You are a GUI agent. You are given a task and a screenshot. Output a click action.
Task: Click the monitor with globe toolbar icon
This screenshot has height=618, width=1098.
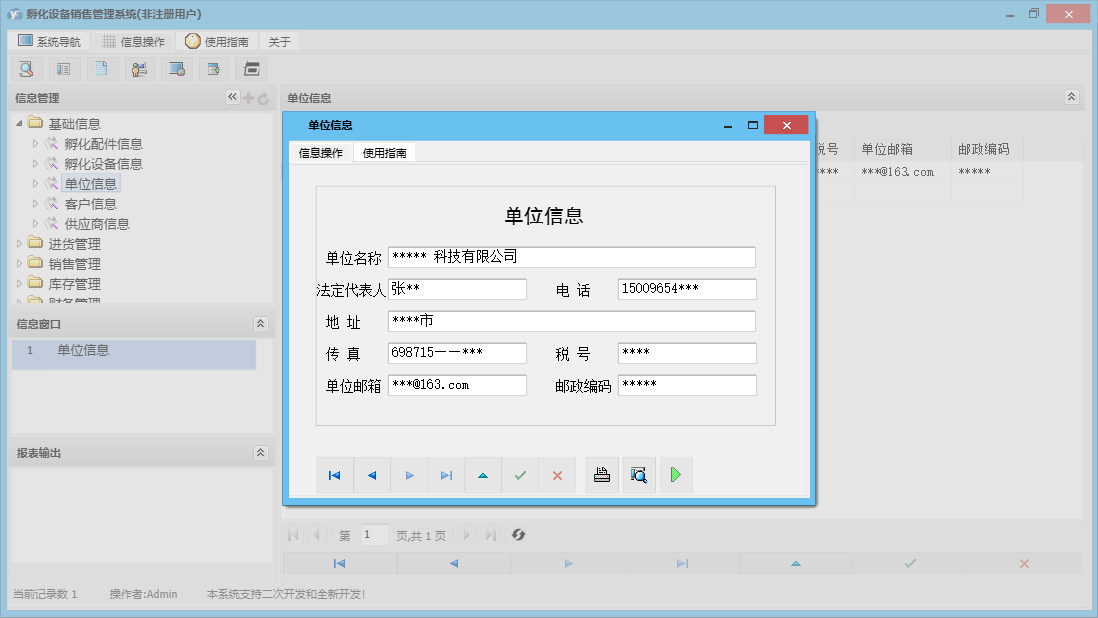(x=177, y=69)
